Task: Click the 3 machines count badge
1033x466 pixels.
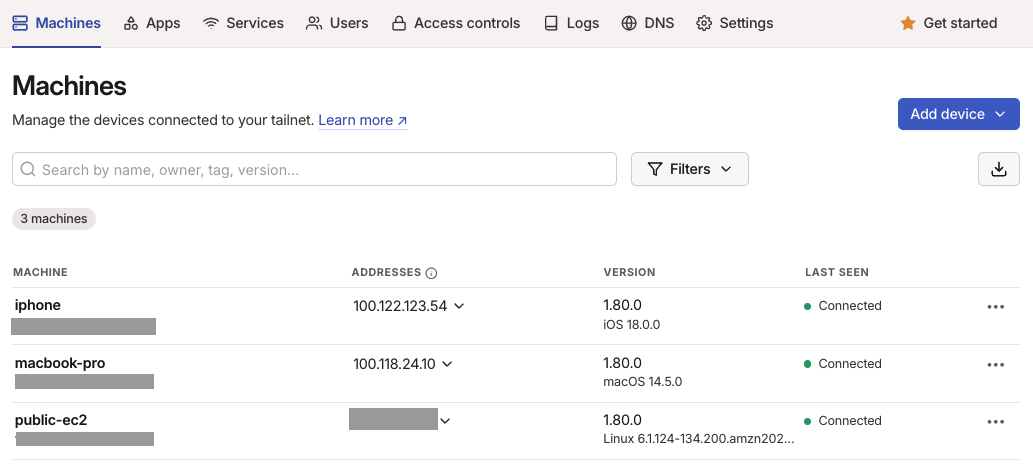Action: [54, 219]
